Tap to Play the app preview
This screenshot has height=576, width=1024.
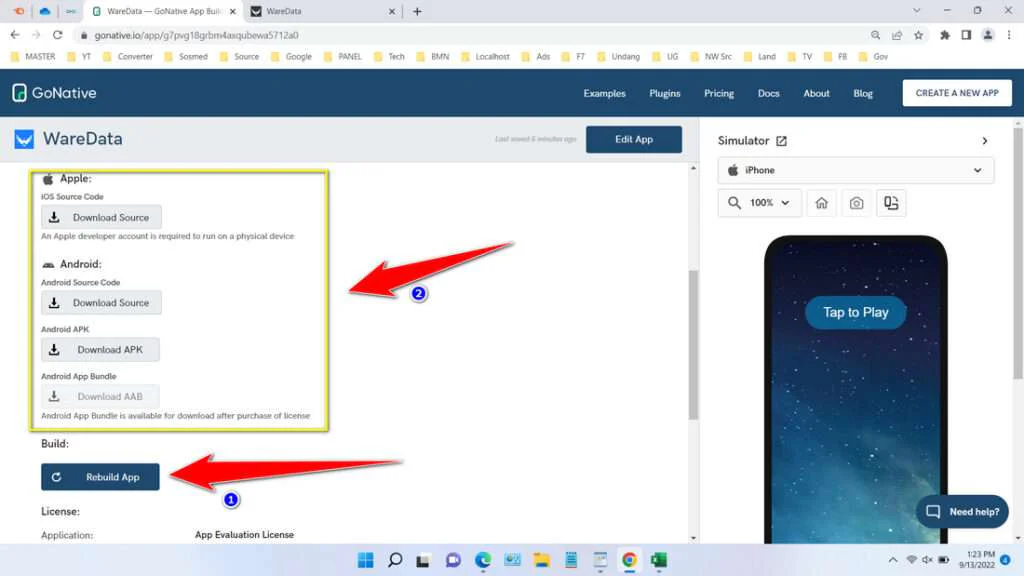tap(855, 312)
